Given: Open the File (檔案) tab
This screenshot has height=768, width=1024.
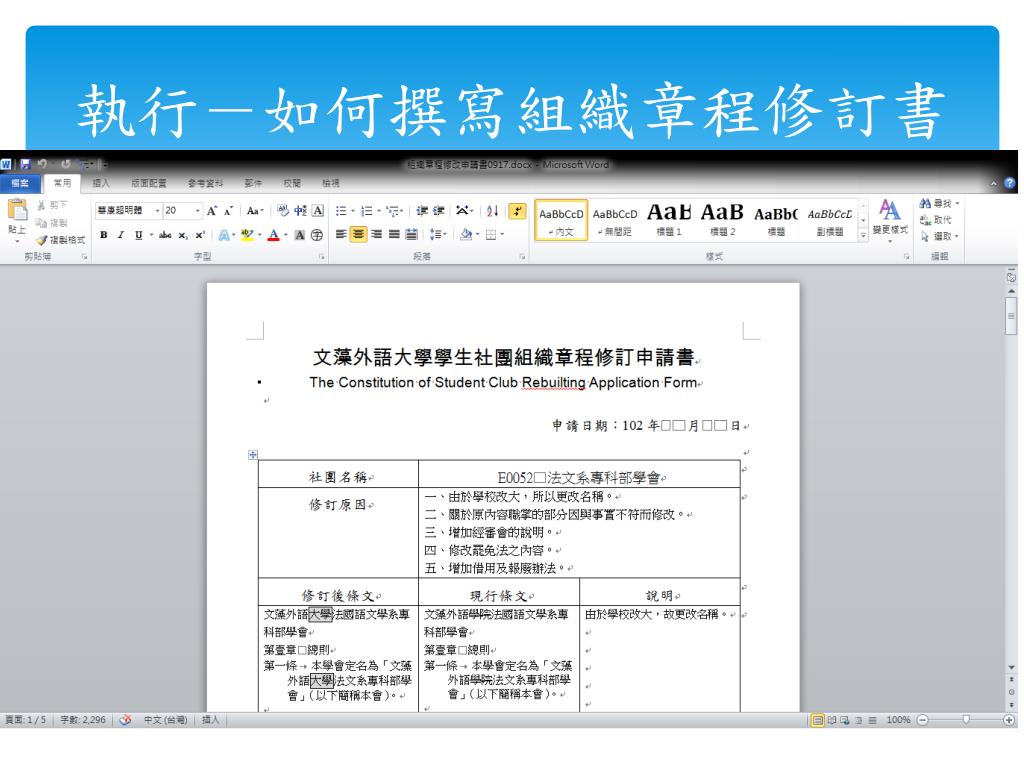Looking at the screenshot, I should (20, 184).
